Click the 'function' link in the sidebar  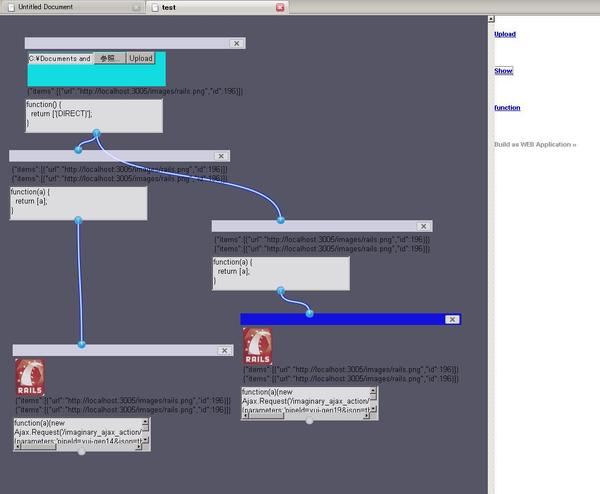click(x=507, y=107)
